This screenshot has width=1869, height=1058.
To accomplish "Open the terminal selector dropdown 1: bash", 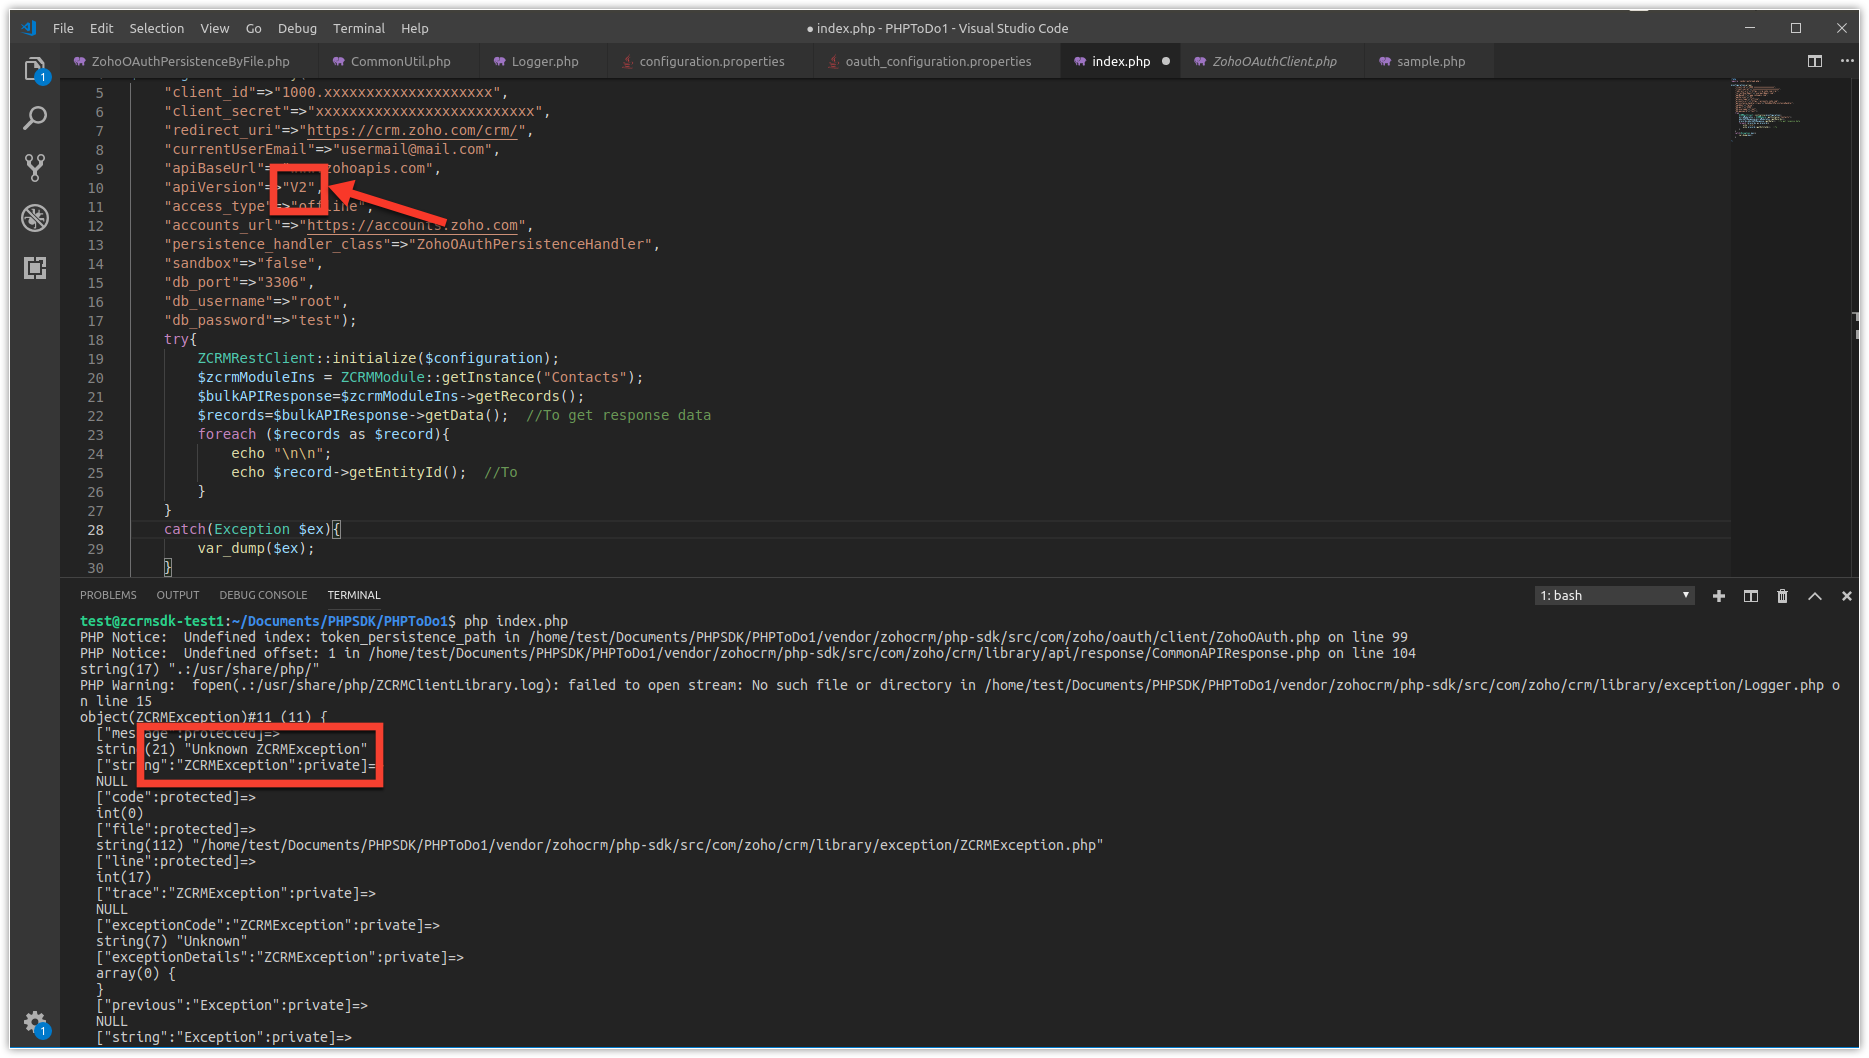I will coord(1615,596).
